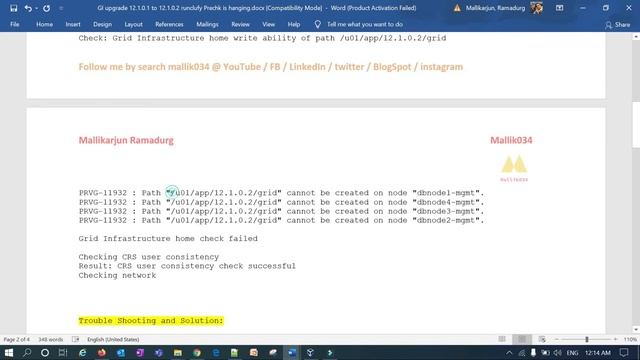The image size is (640, 360).
Task: Click the activation warning triangle icon
Action: [457, 8]
